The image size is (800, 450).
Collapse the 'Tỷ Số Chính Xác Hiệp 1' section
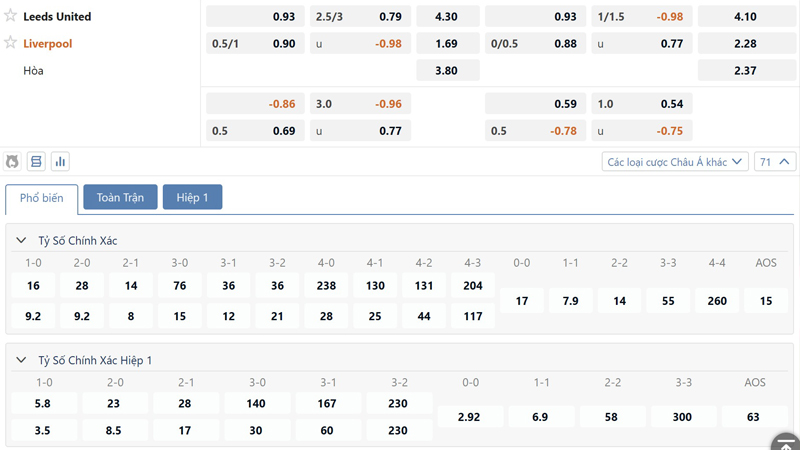pyautogui.click(x=22, y=360)
